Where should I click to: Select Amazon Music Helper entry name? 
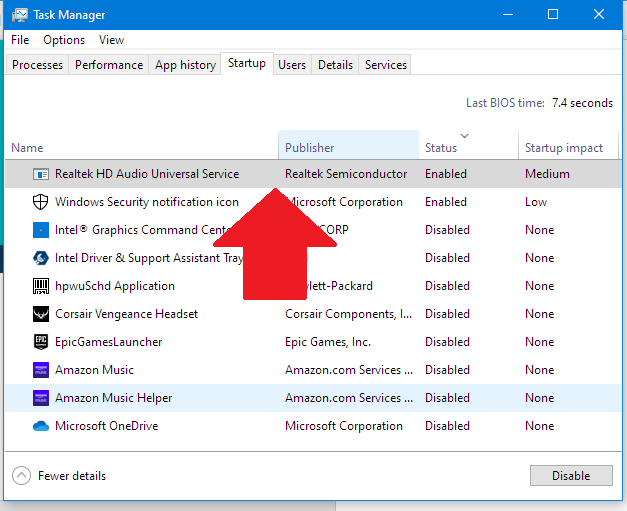[114, 398]
